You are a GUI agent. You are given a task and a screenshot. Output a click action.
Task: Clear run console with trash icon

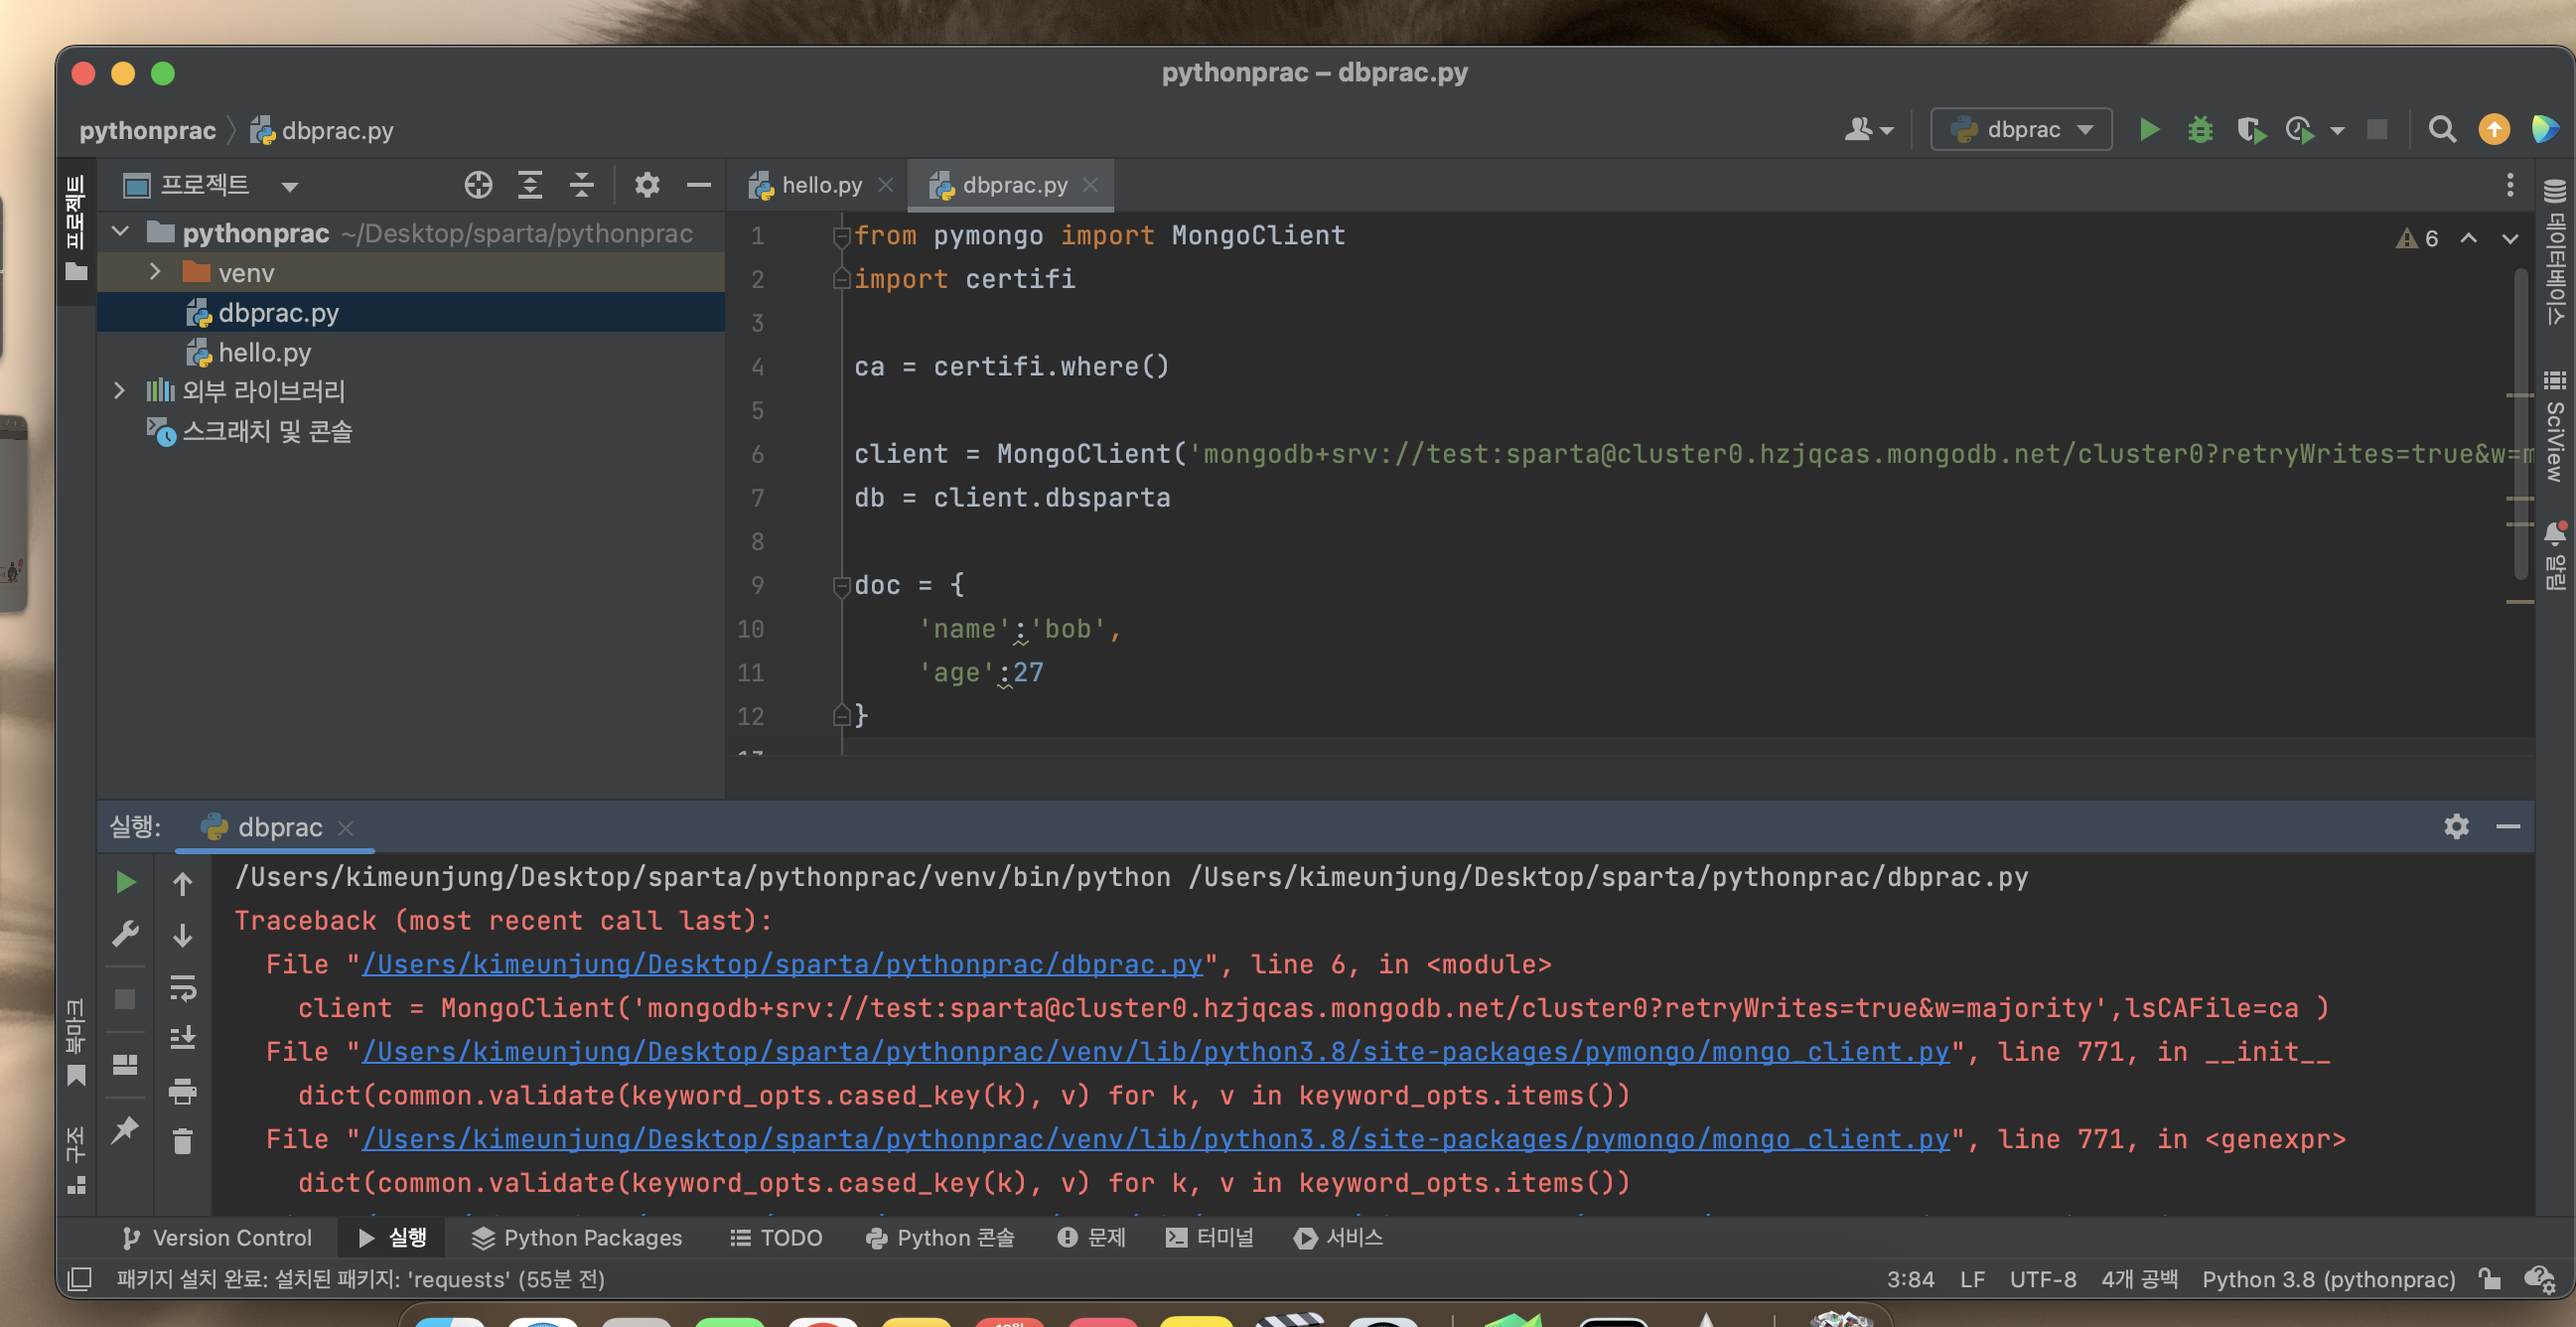[x=183, y=1142]
